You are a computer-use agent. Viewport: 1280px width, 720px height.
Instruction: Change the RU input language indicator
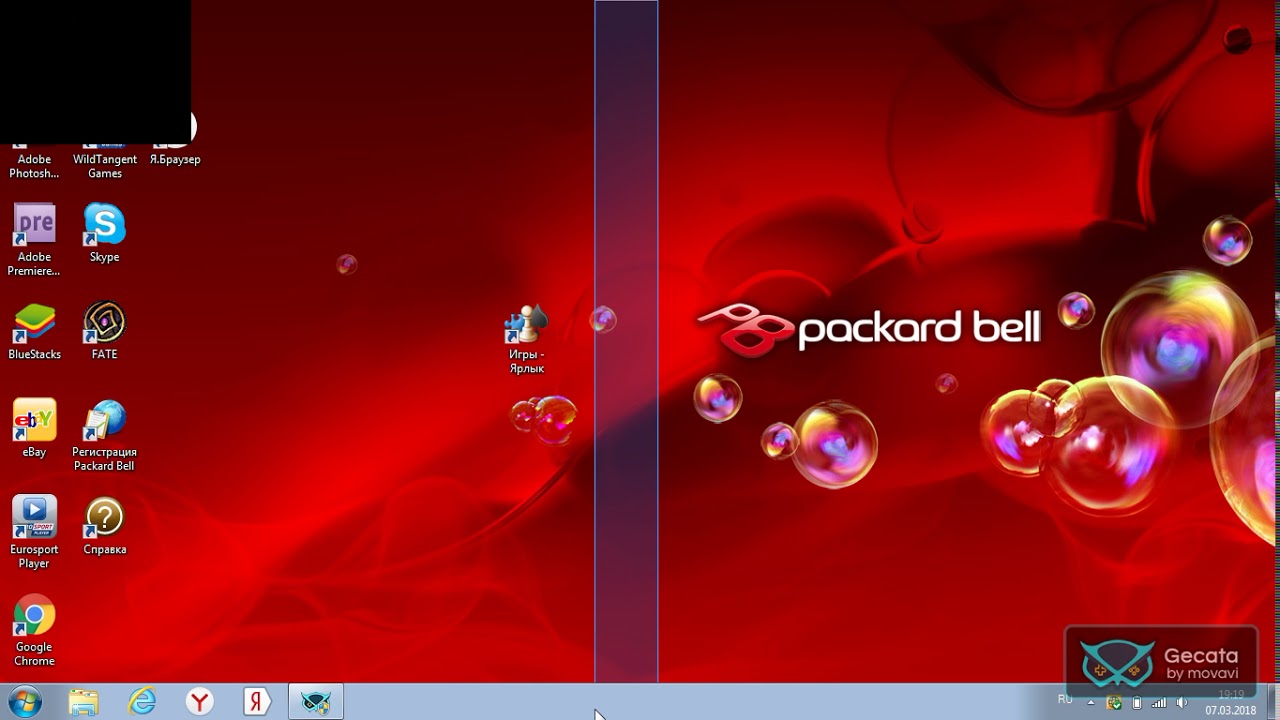click(1065, 699)
